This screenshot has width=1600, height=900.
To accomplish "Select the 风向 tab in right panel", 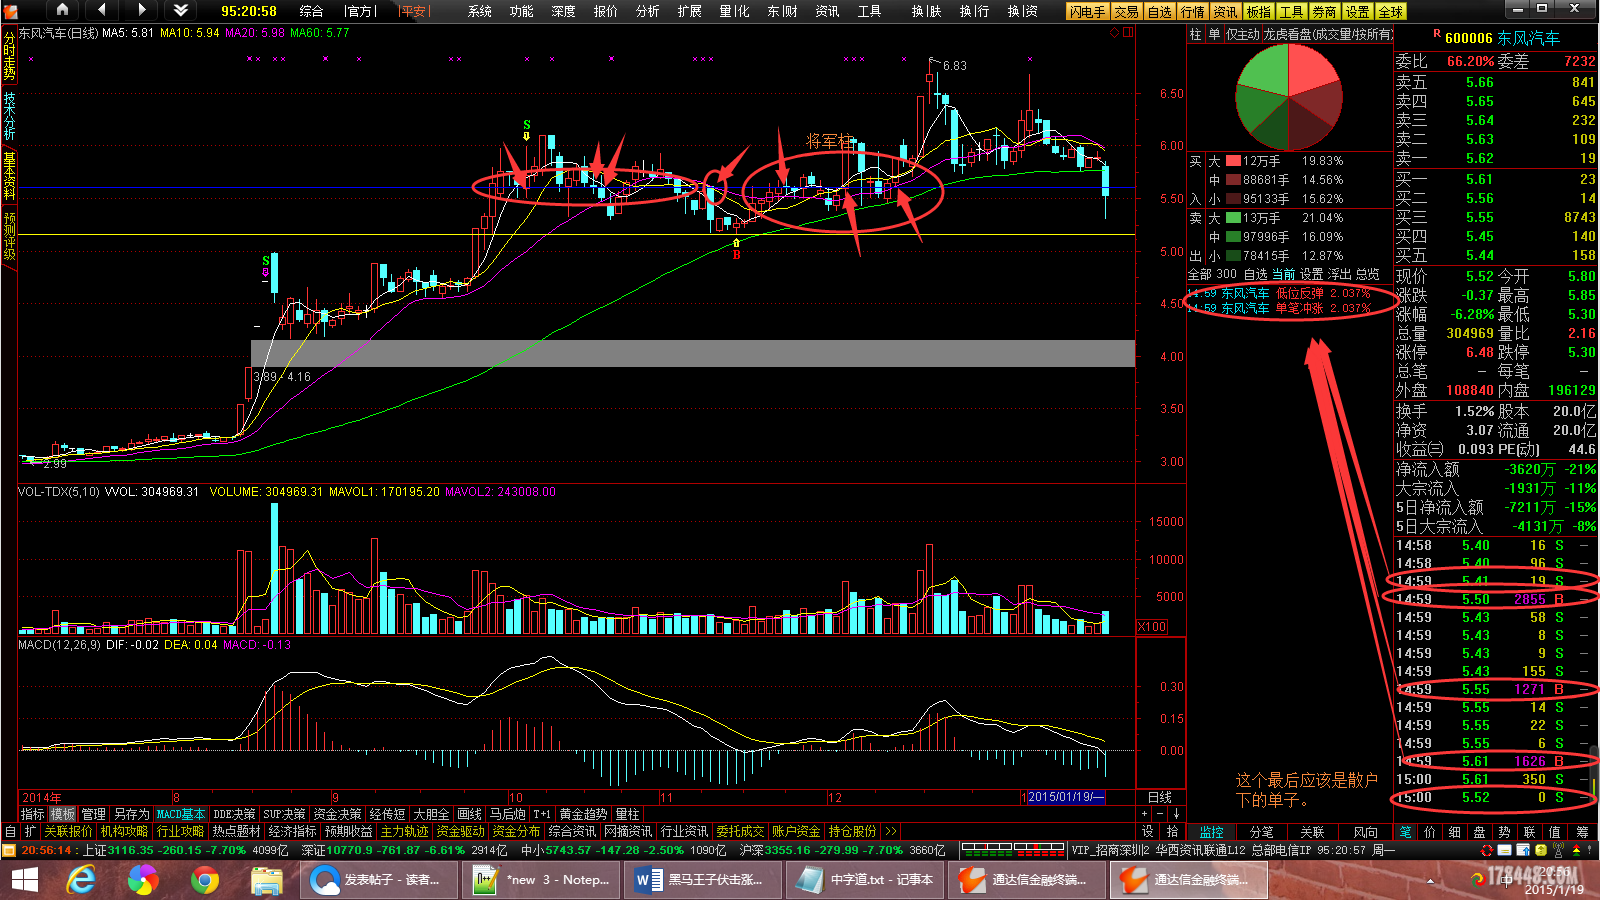I will (1366, 832).
